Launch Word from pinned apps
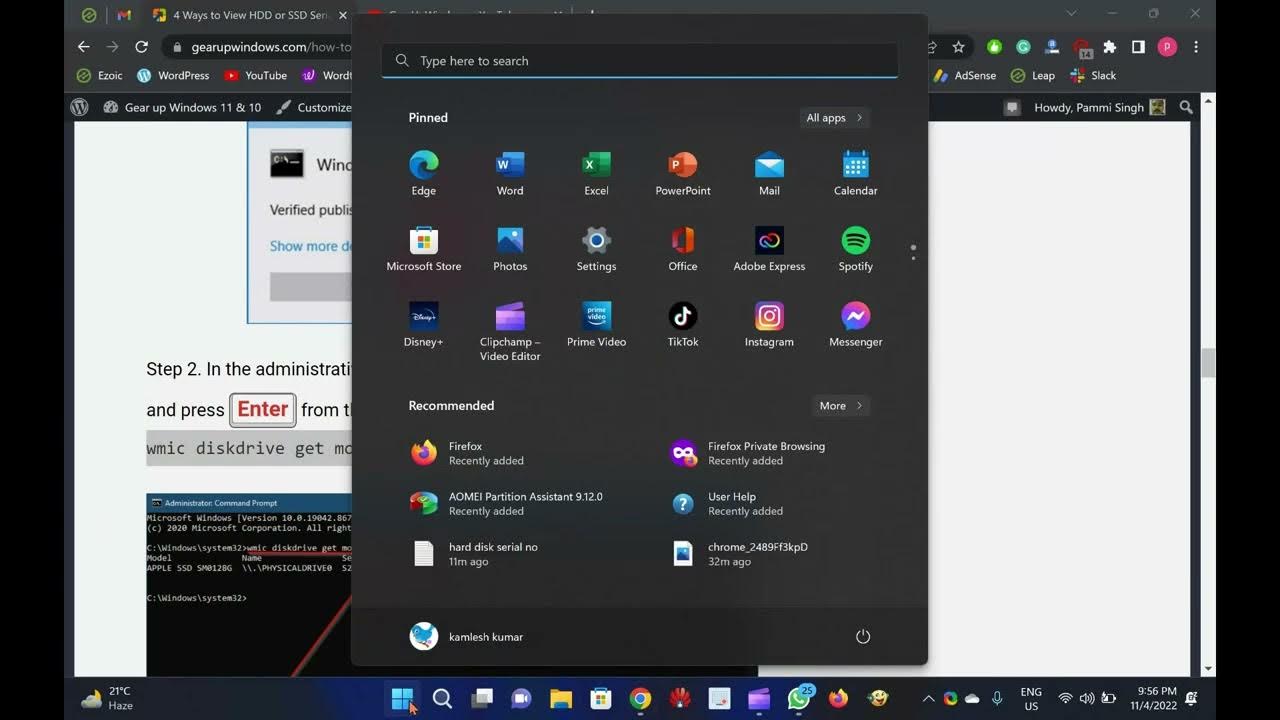1280x720 pixels. coord(510,174)
